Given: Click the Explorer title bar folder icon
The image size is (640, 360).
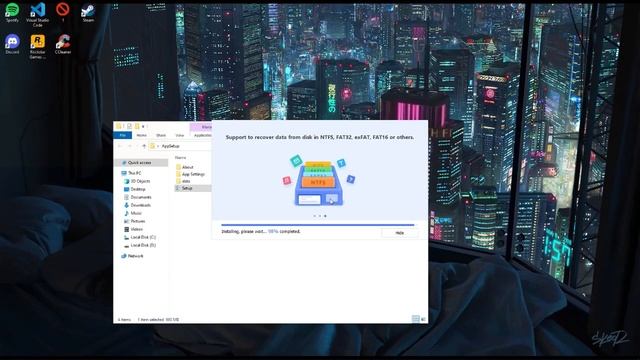Looking at the screenshot, I should 118,126.
